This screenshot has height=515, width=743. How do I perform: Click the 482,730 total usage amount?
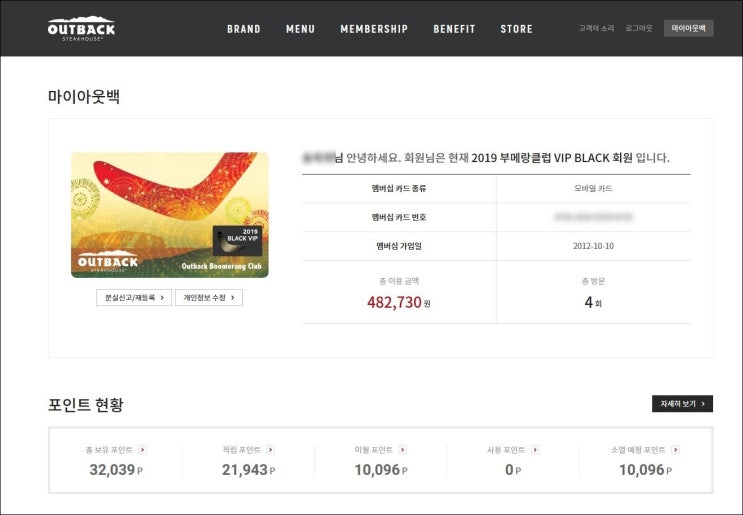(x=399, y=302)
